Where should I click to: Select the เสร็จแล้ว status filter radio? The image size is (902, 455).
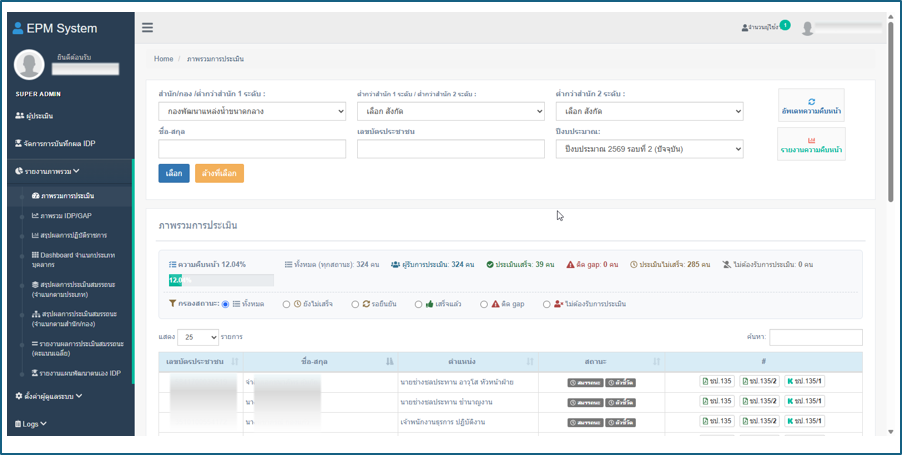[x=418, y=304]
